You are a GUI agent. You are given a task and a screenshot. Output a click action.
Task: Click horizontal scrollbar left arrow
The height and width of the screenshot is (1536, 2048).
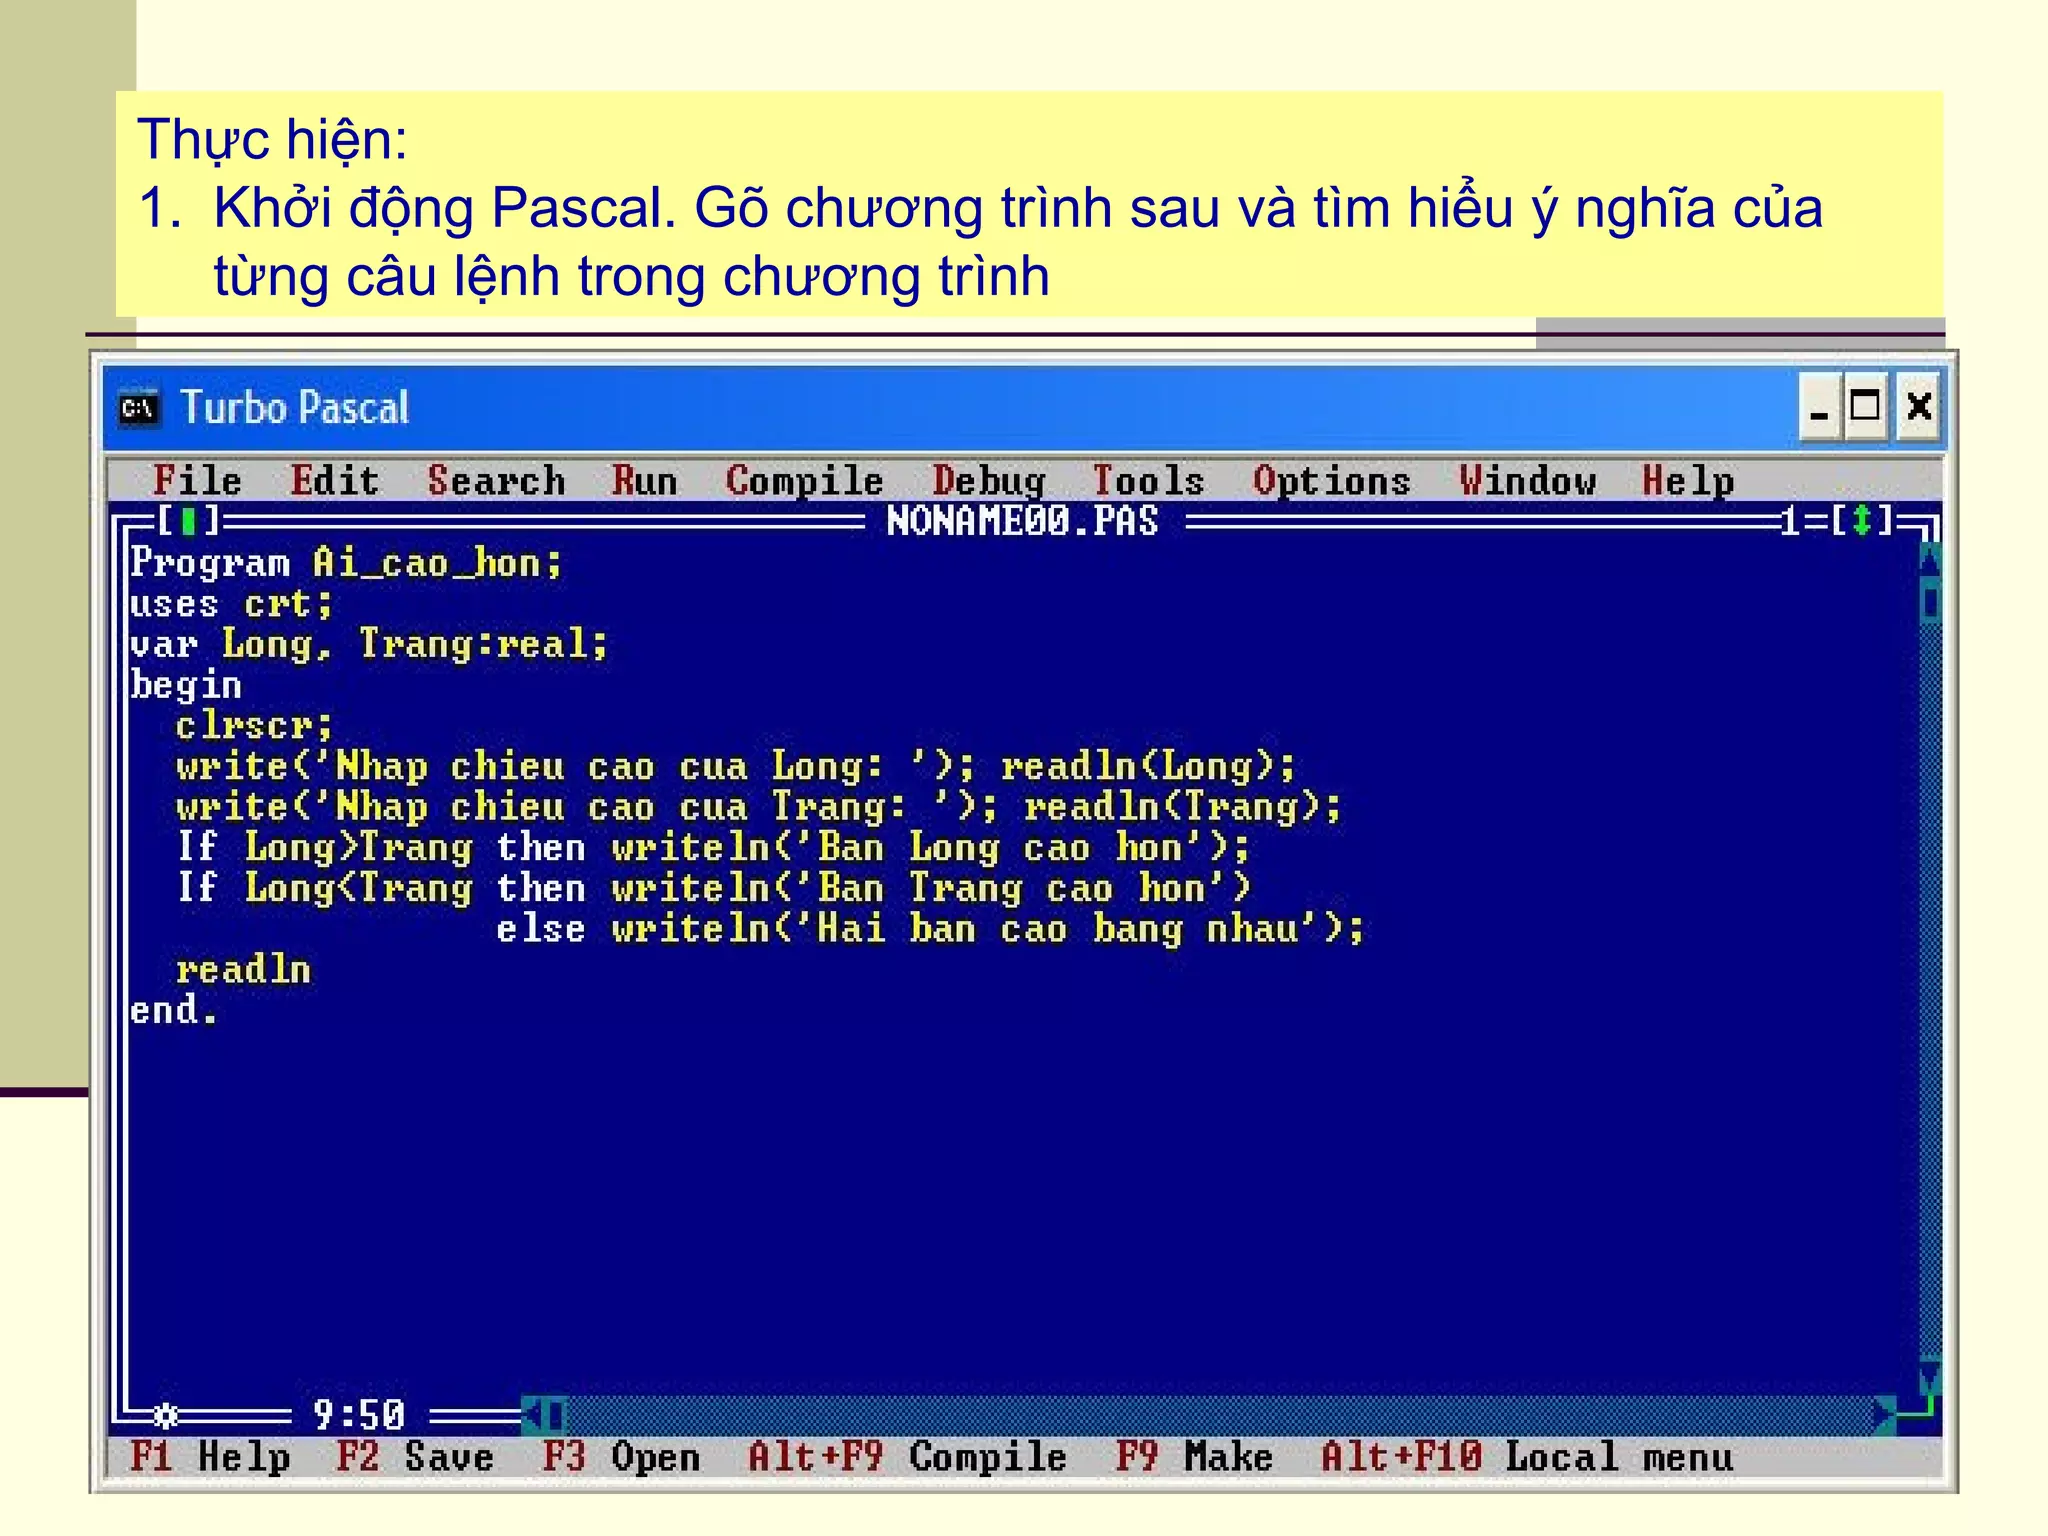coord(533,1415)
